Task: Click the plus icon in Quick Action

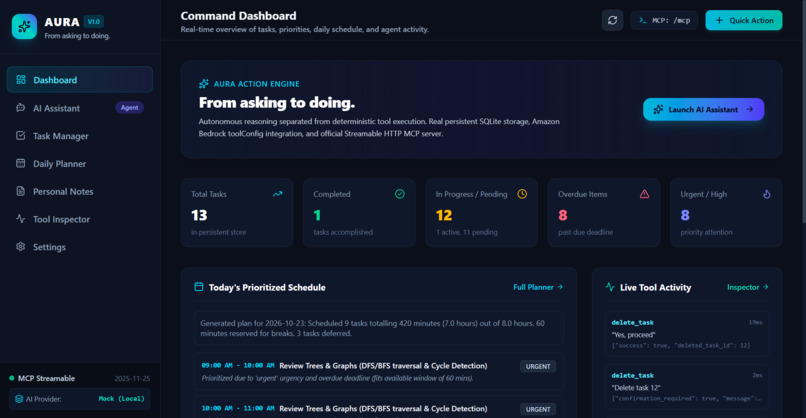Action: (719, 21)
